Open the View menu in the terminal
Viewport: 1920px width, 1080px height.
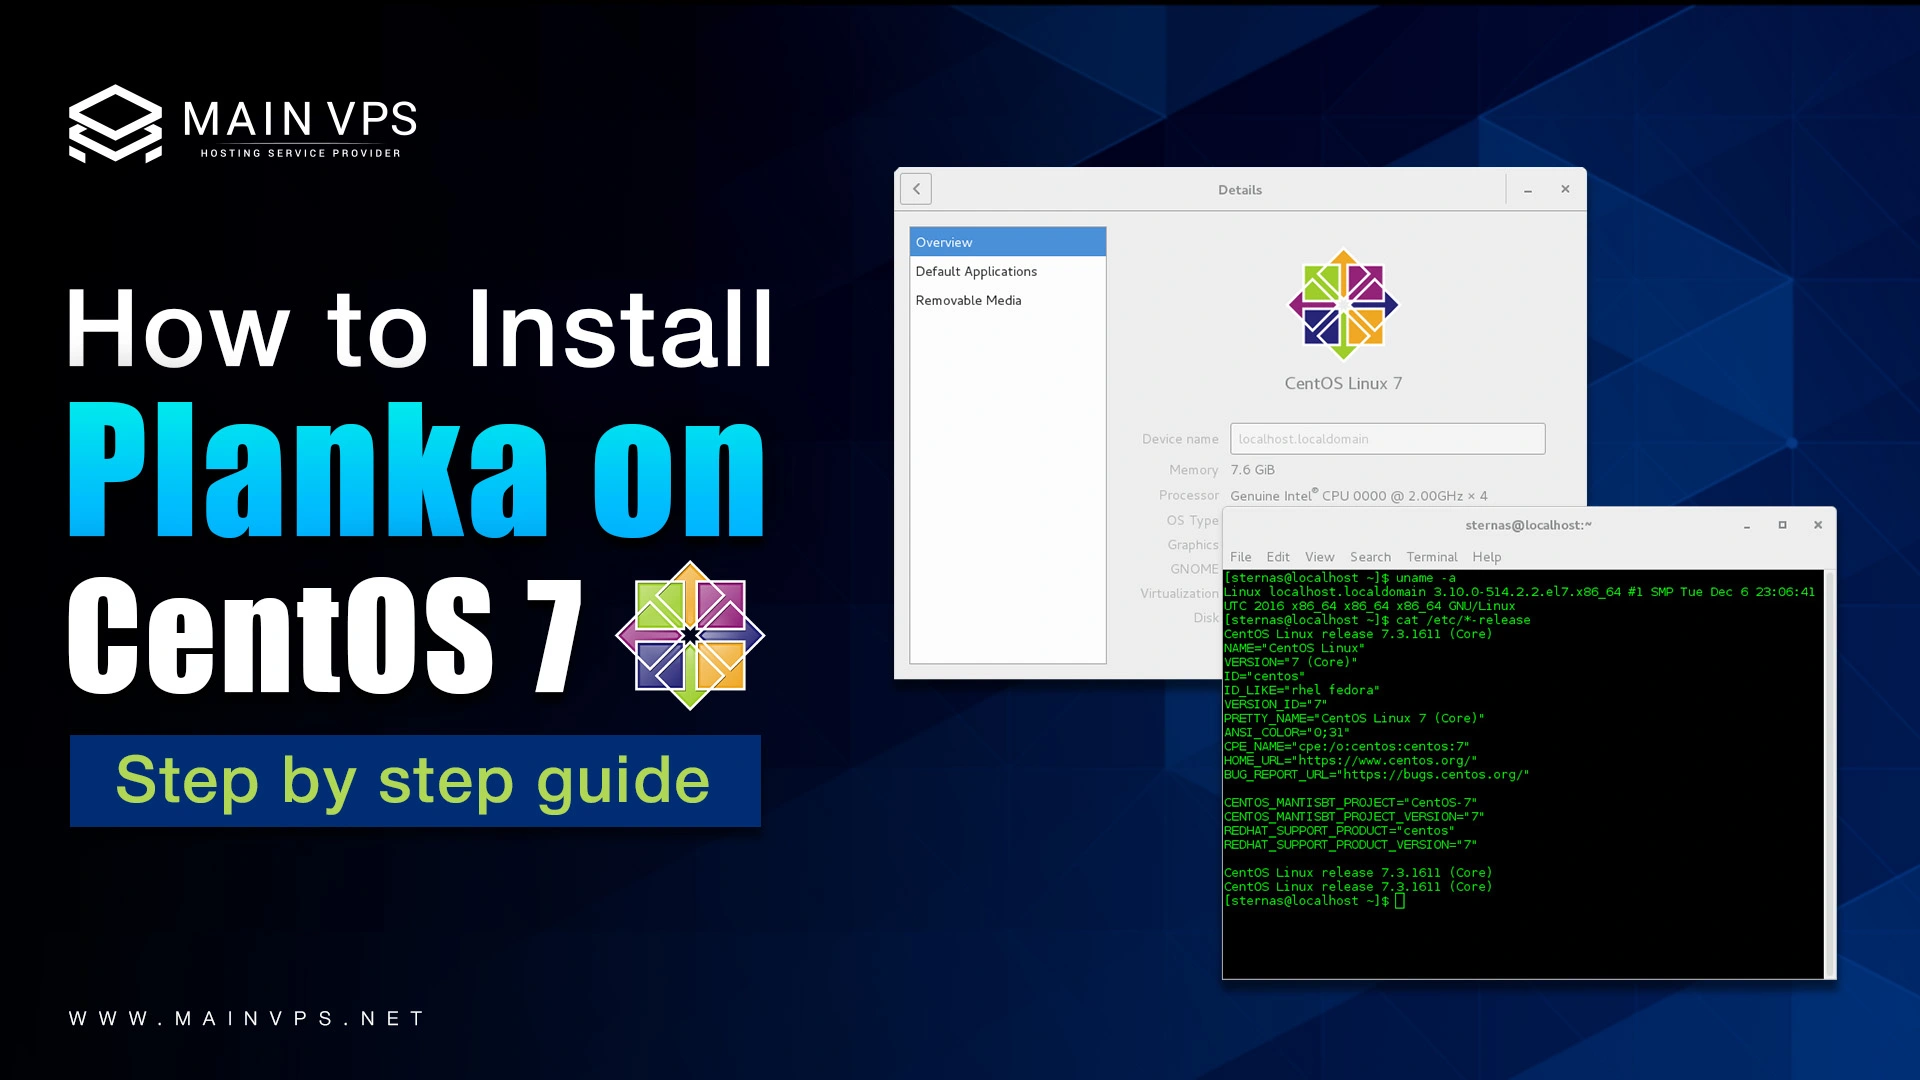[x=1319, y=557]
